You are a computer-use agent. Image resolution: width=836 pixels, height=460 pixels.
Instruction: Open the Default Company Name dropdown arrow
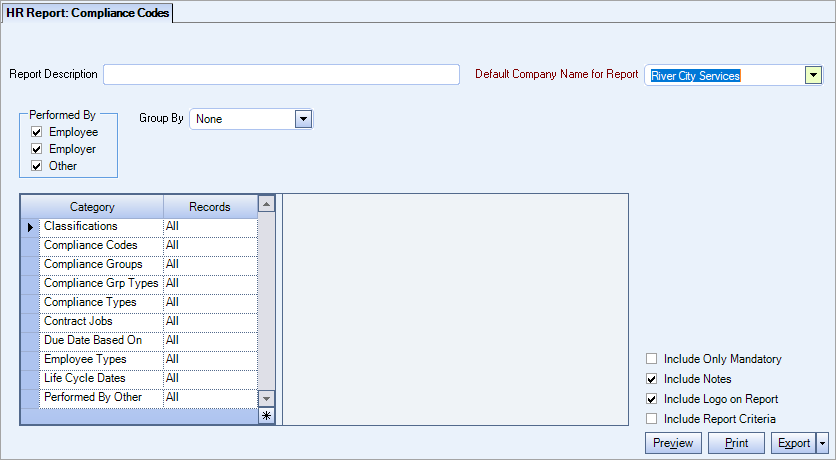point(813,75)
